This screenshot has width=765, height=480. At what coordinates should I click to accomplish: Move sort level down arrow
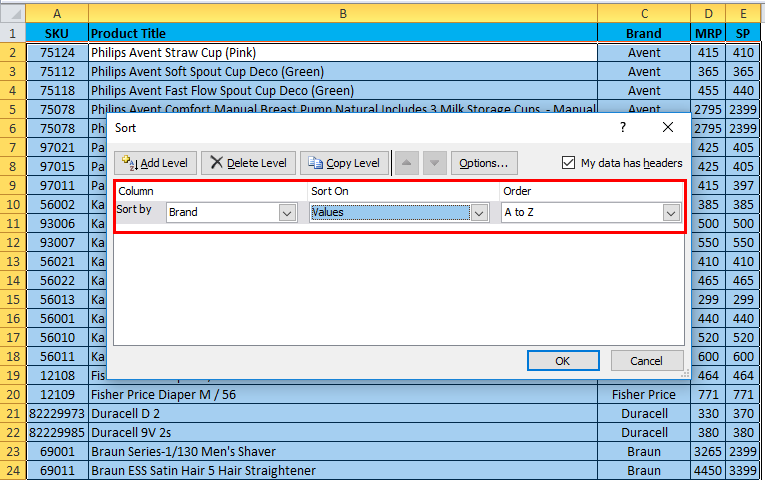click(x=435, y=163)
